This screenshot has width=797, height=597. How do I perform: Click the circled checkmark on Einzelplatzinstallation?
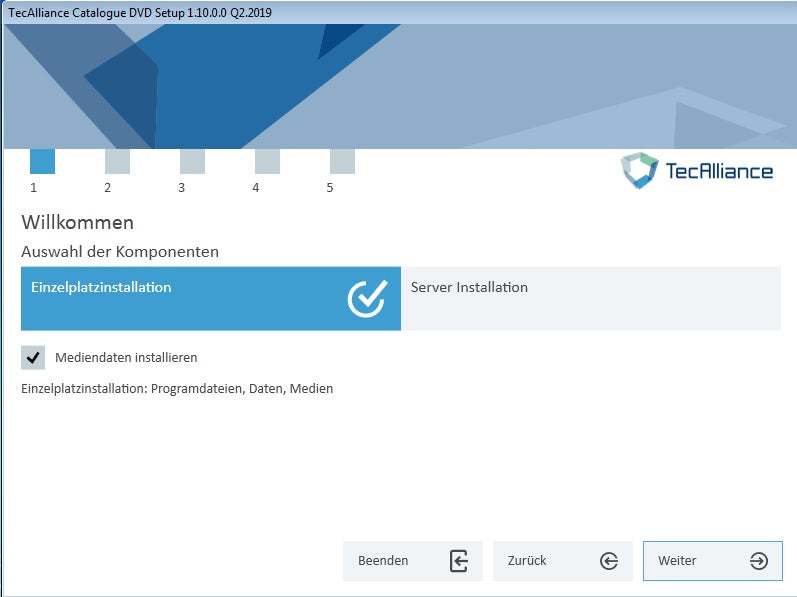(x=367, y=298)
